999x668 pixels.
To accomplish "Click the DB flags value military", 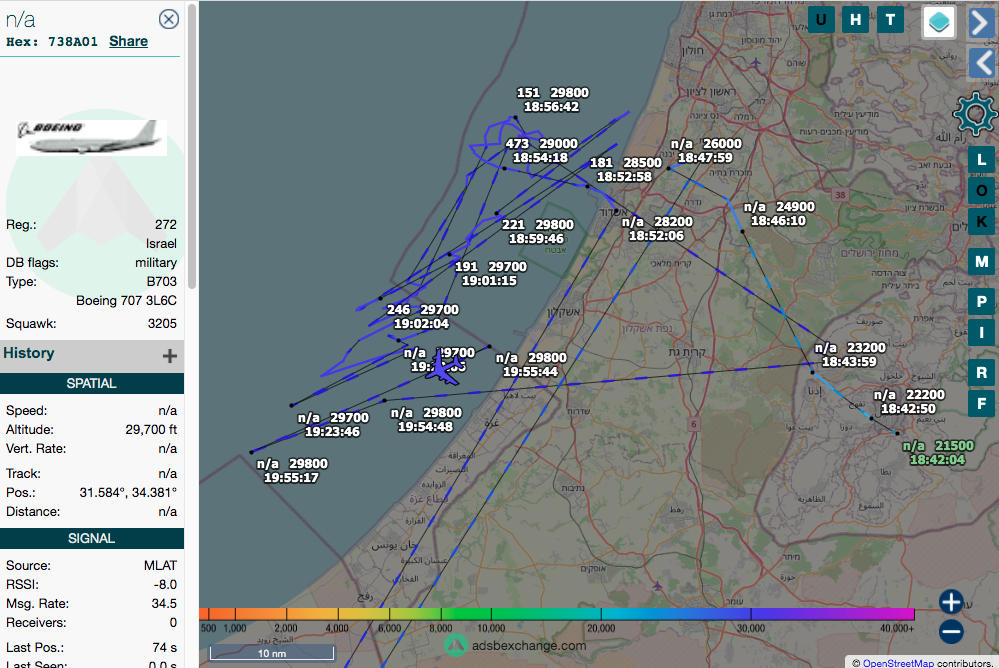I will pyautogui.click(x=155, y=263).
